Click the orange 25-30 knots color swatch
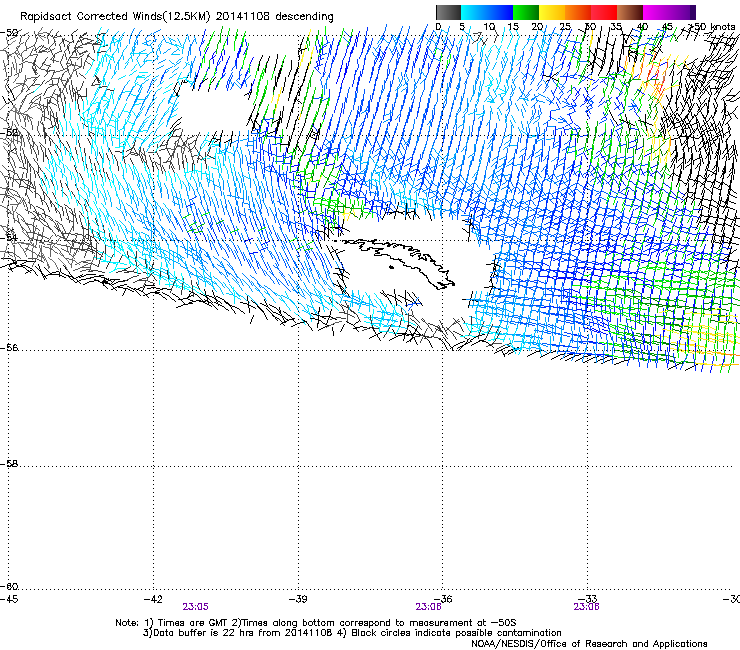Image resolution: width=740 pixels, height=650 pixels. [x=578, y=12]
